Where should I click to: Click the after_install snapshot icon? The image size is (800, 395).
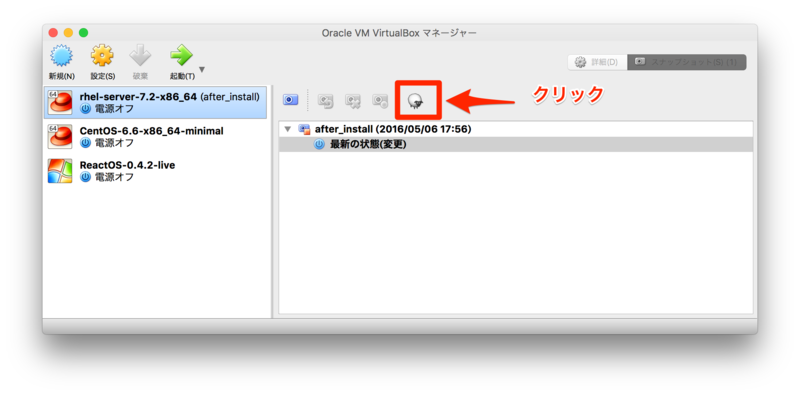(305, 129)
